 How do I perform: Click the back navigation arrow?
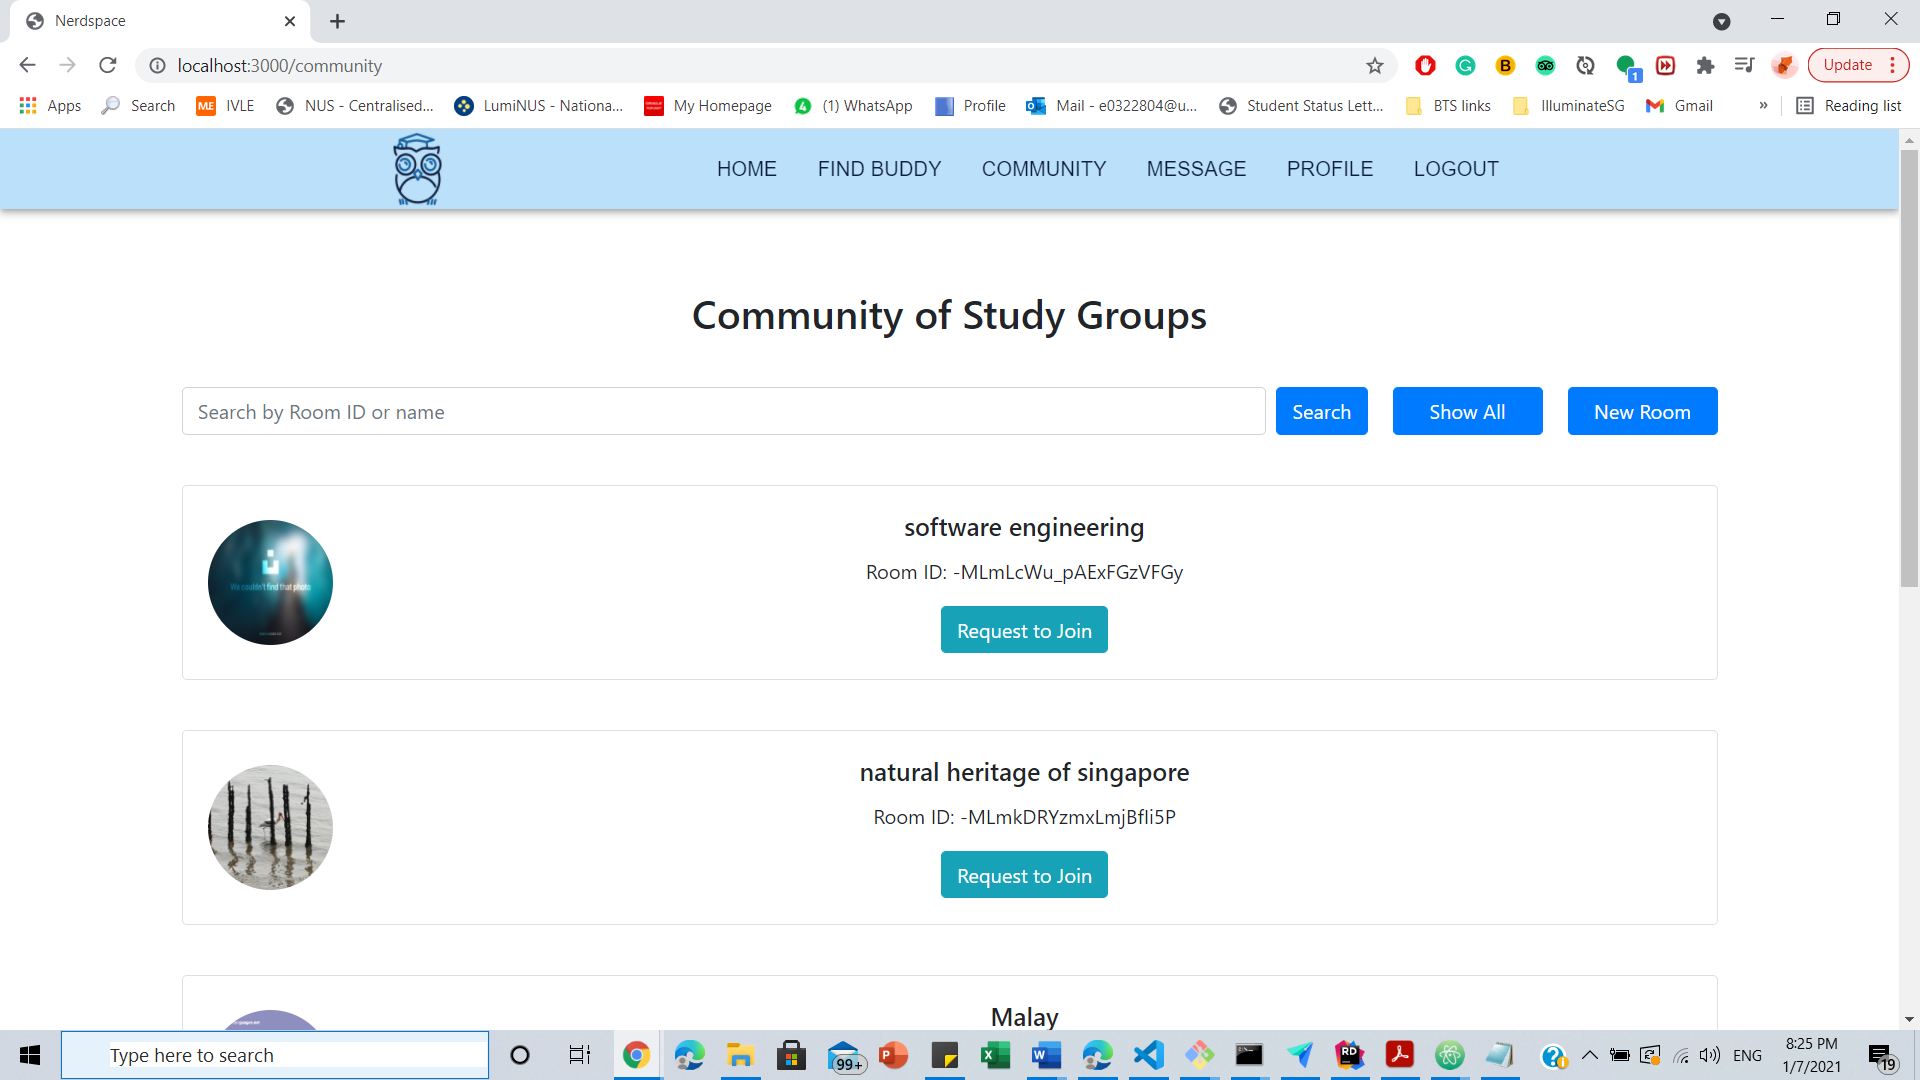(26, 65)
